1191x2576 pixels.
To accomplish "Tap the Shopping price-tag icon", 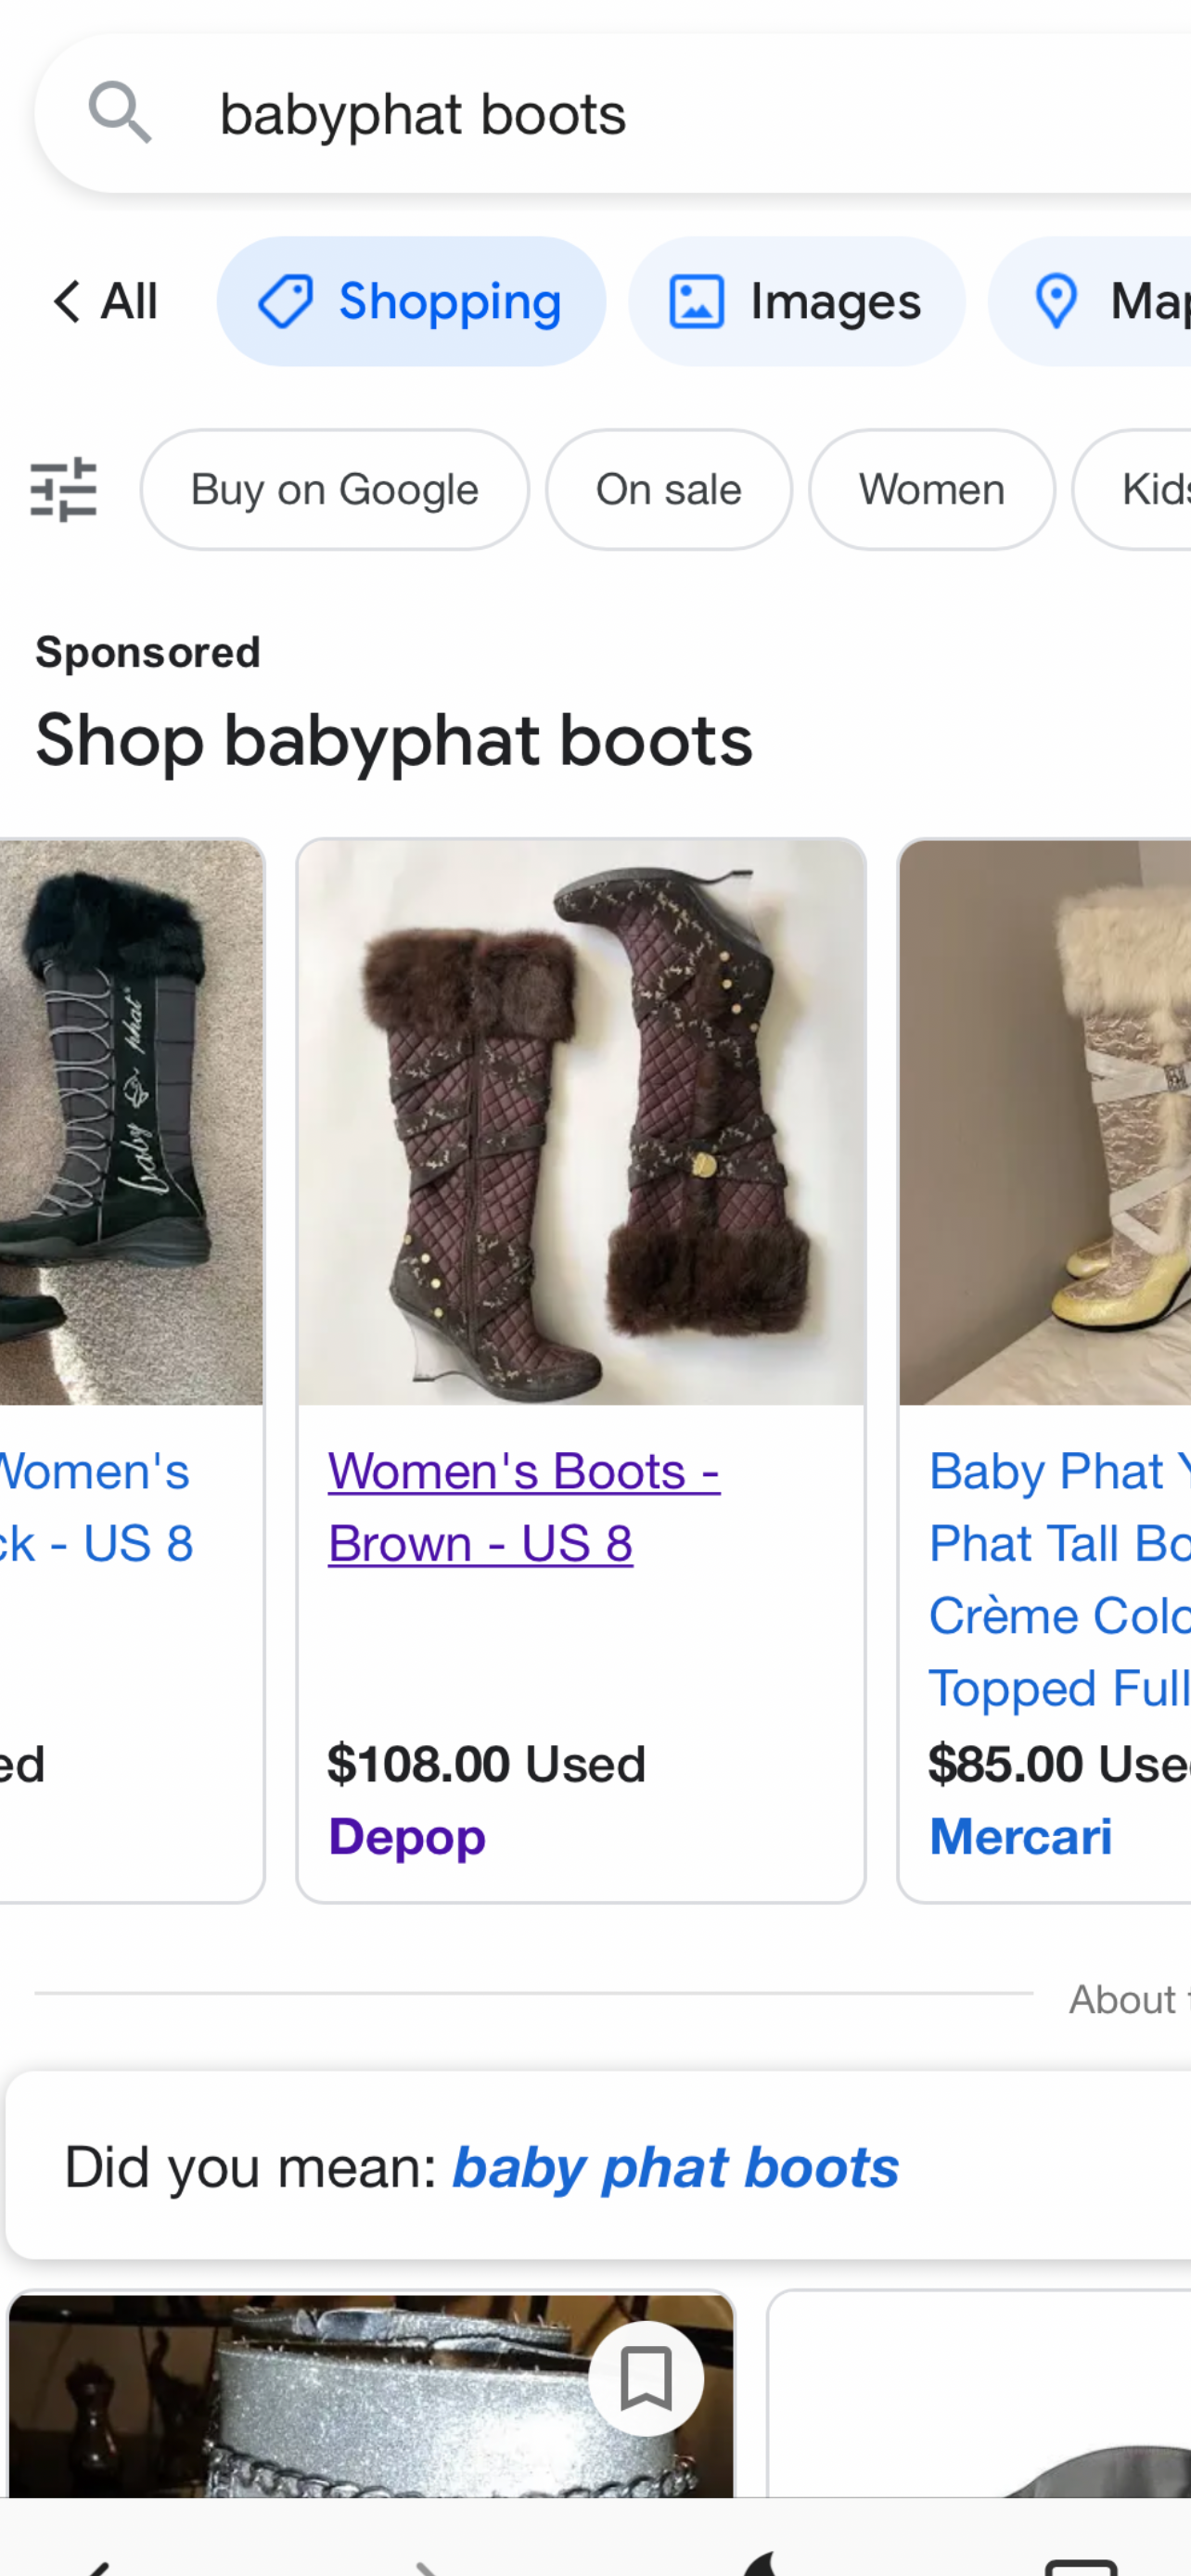I will coord(287,300).
